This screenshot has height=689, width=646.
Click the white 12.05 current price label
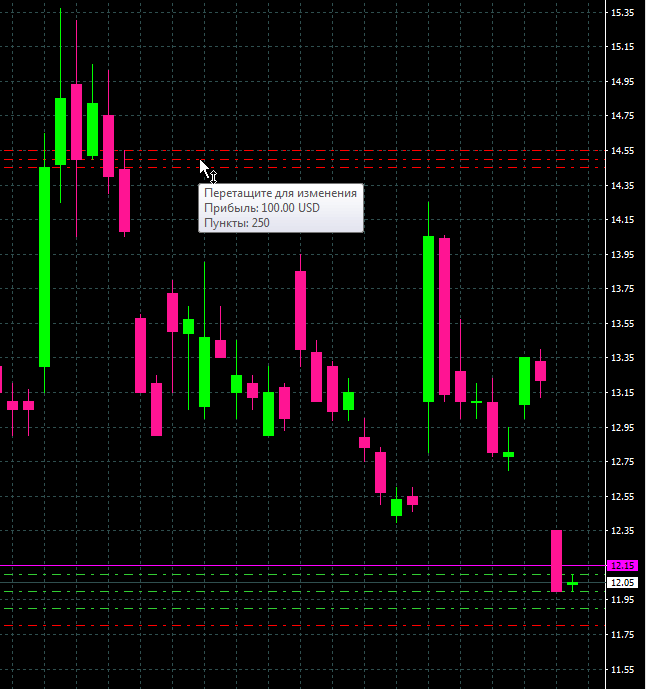(x=622, y=583)
